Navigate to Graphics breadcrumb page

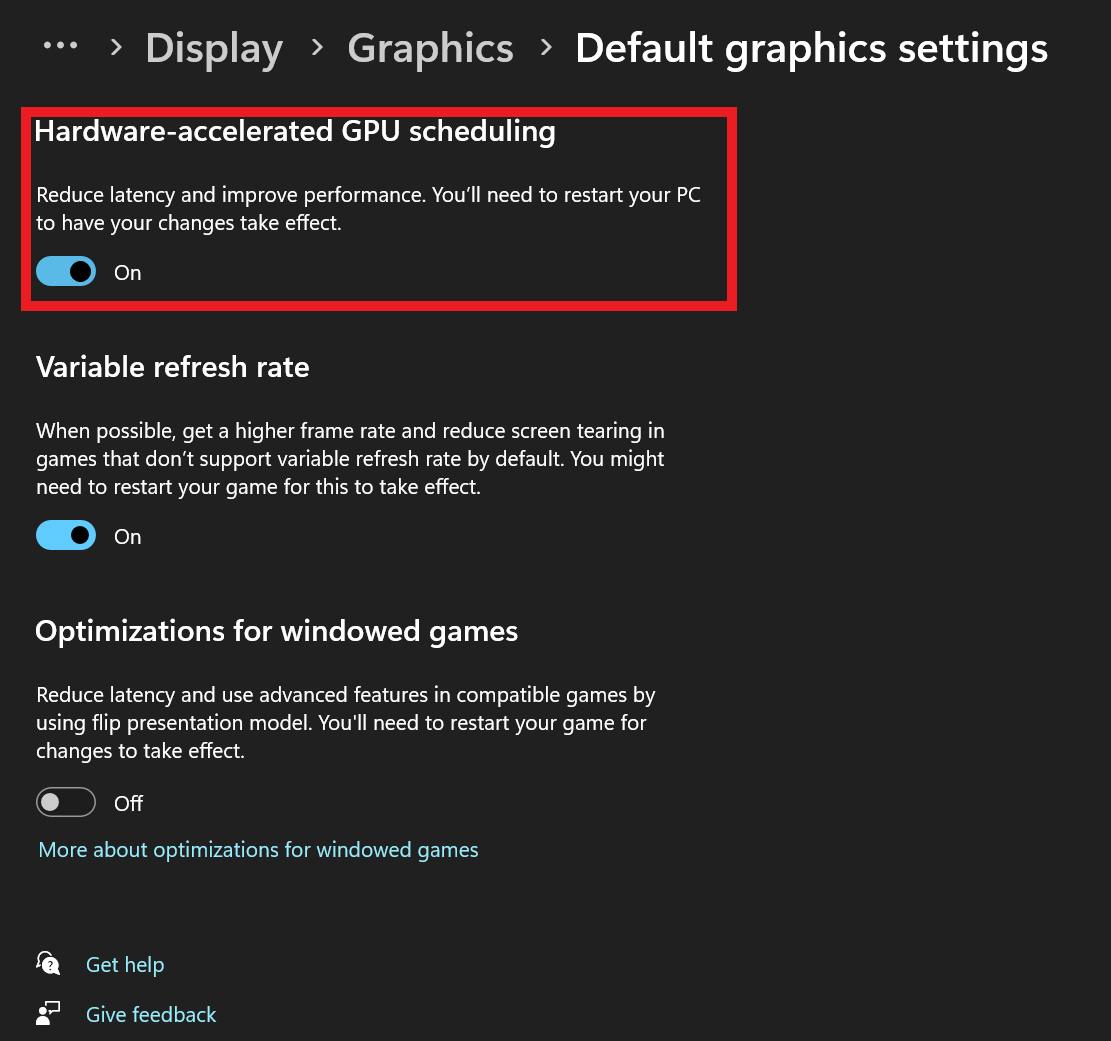[x=430, y=48]
